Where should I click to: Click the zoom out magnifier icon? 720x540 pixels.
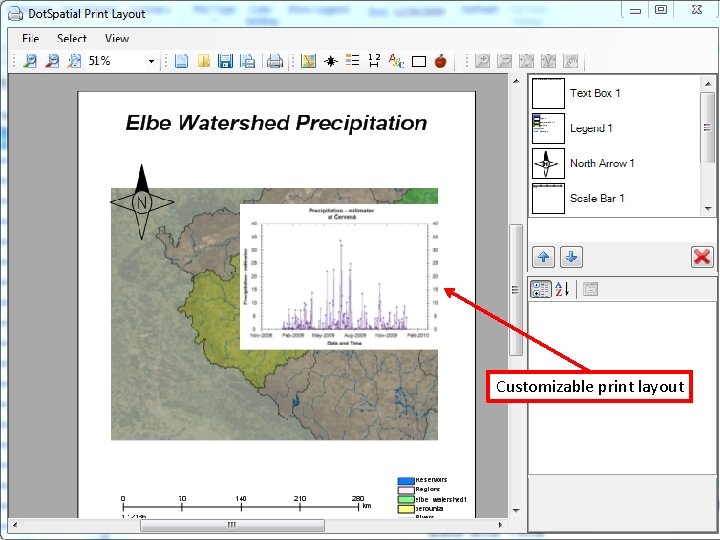[x=53, y=61]
